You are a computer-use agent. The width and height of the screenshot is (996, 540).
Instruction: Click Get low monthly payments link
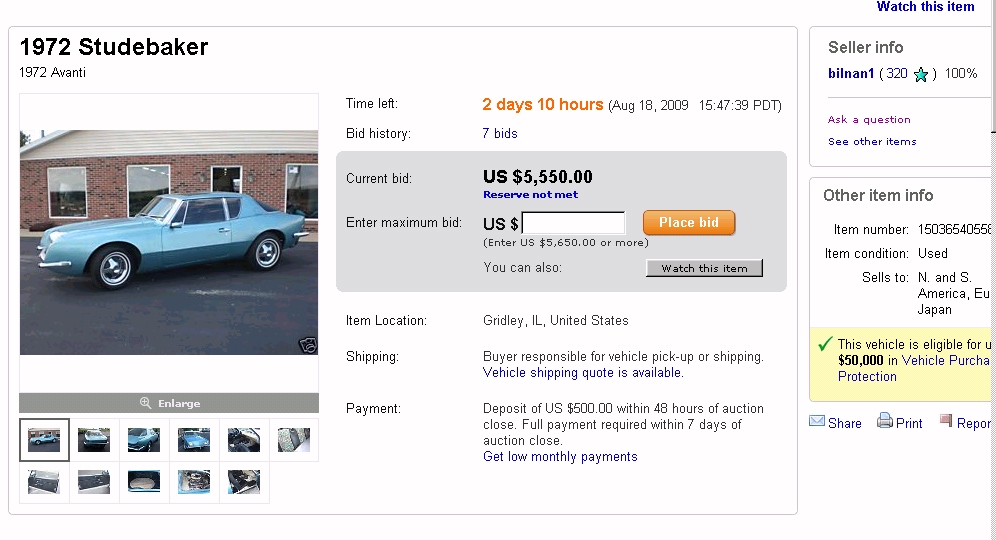560,457
